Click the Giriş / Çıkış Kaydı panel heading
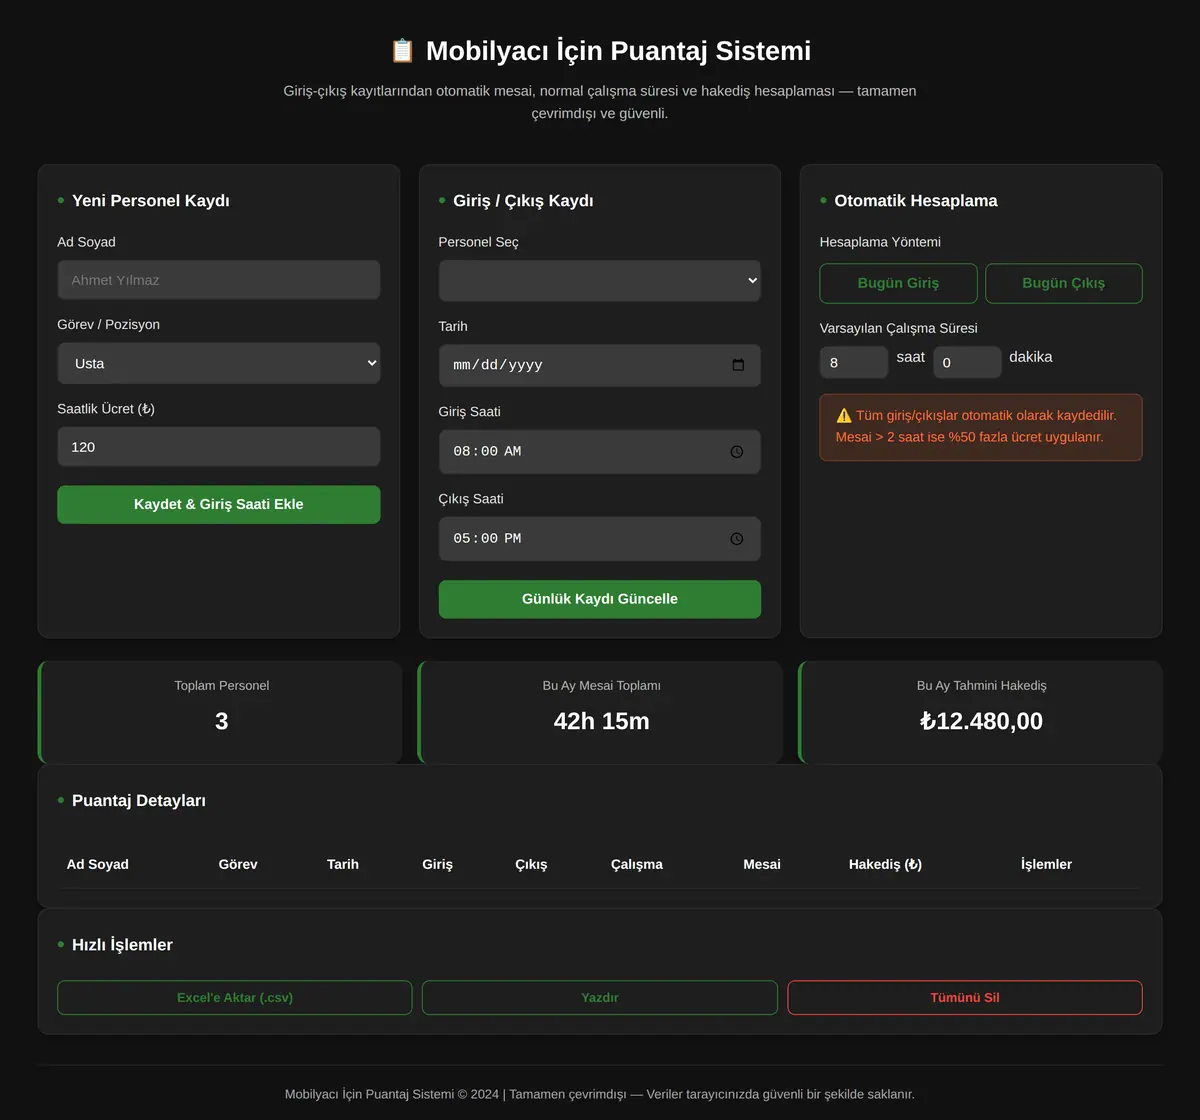This screenshot has height=1120, width=1200. pos(523,201)
